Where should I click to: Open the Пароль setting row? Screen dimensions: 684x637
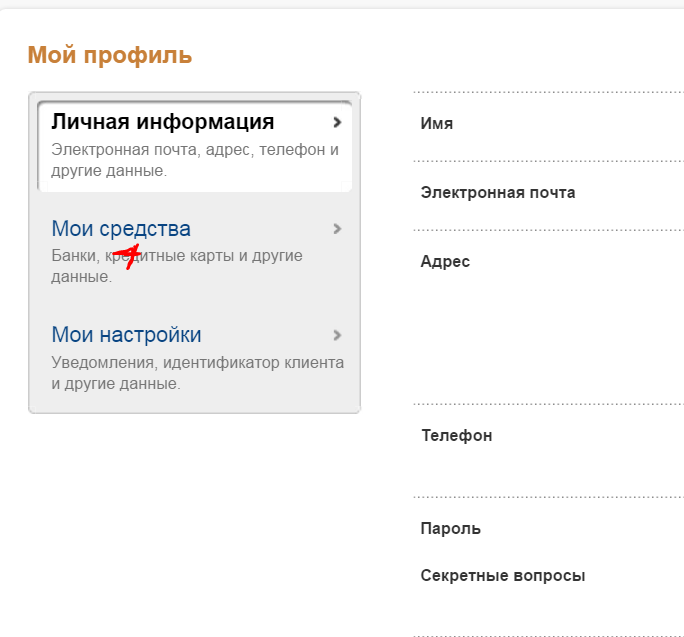451,529
